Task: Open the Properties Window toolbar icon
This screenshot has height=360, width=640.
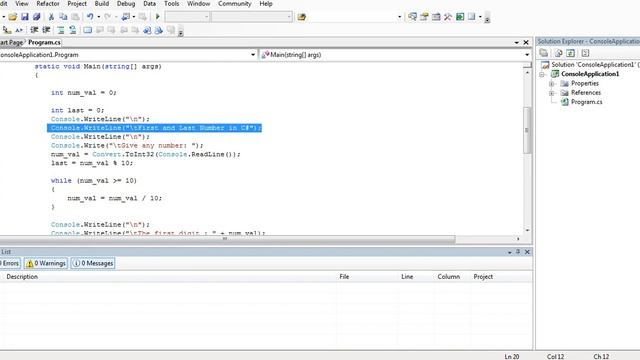Action: tap(424, 17)
